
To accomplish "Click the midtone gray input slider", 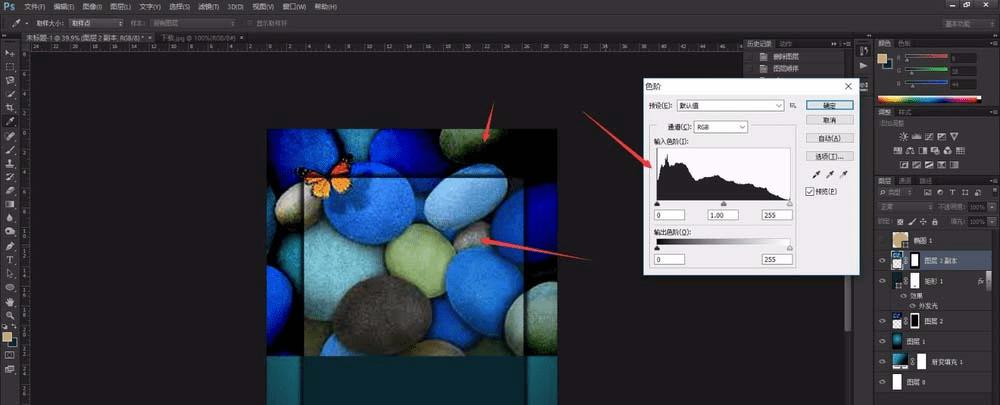I will (x=723, y=203).
